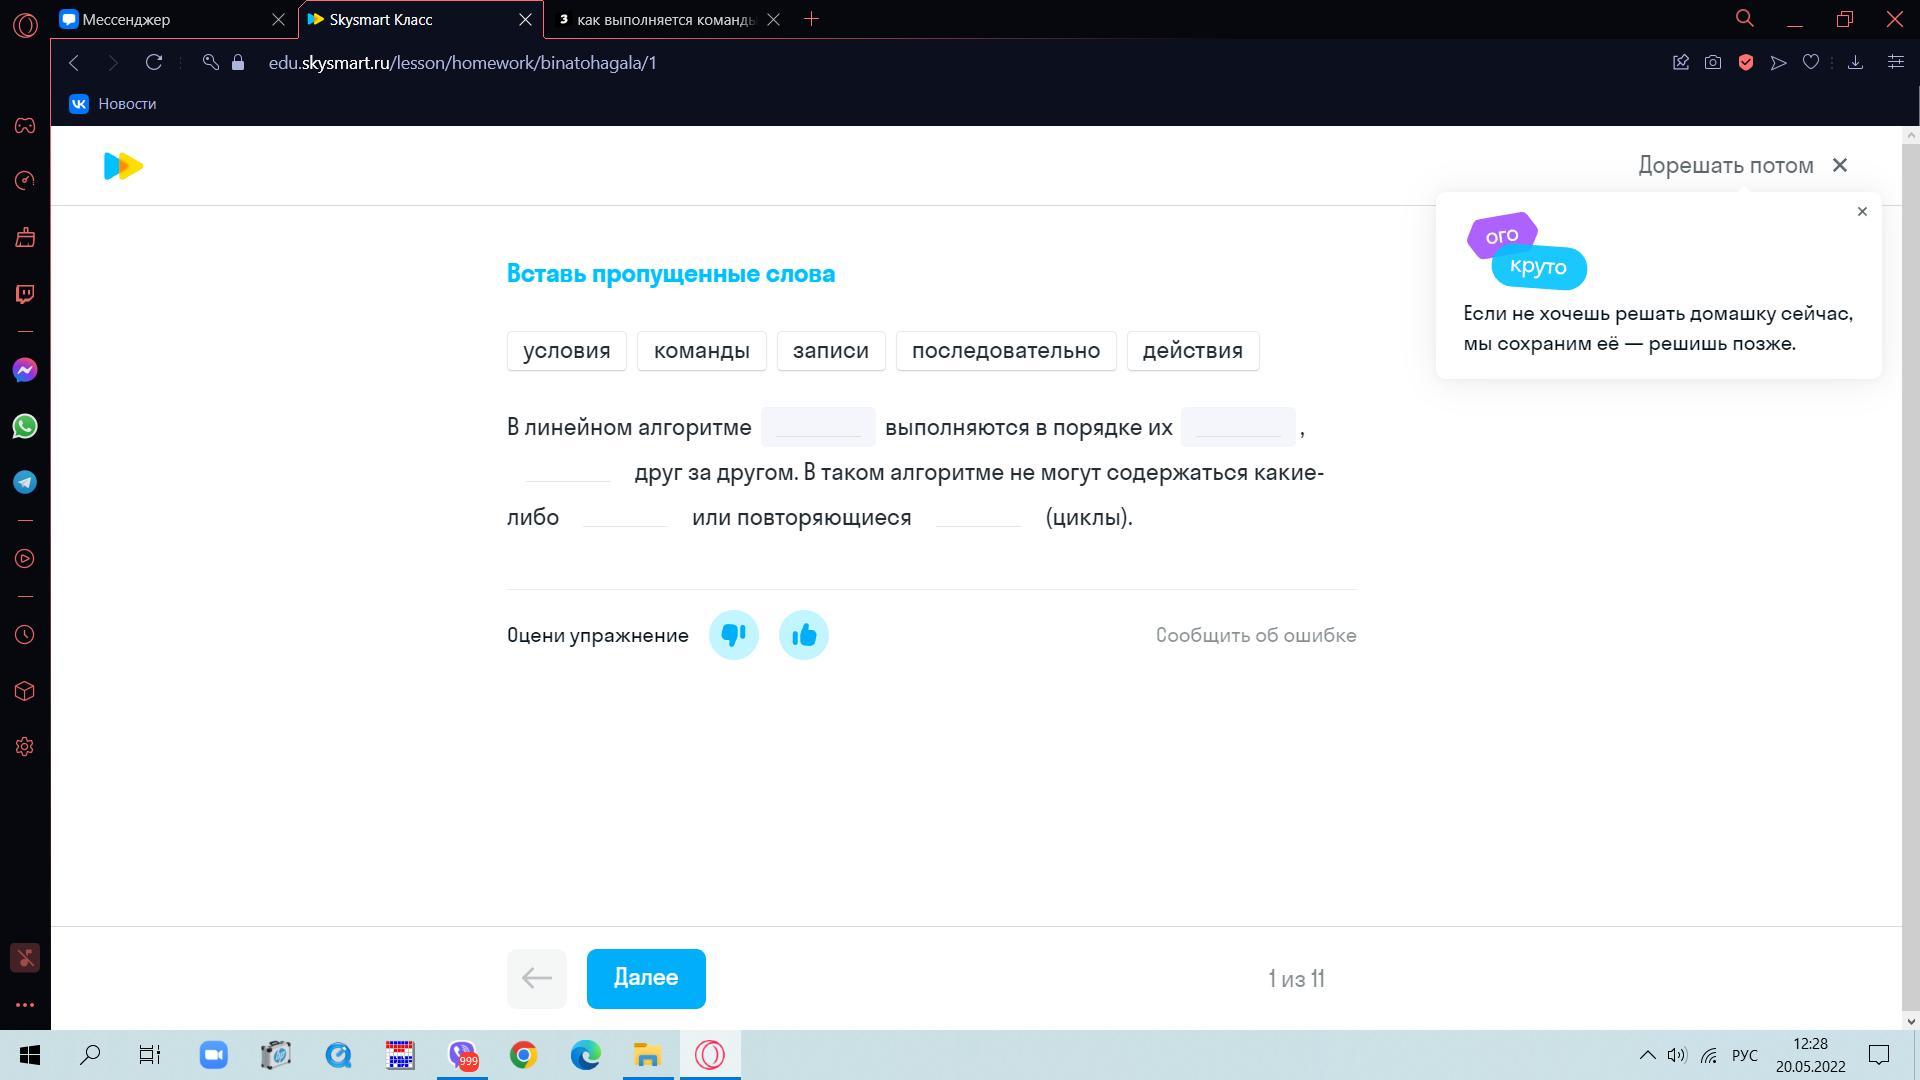Select the word chip 'последовательно'

point(1005,351)
